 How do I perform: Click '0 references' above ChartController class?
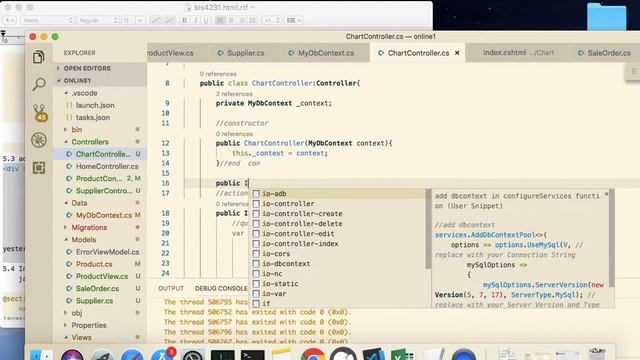click(218, 74)
